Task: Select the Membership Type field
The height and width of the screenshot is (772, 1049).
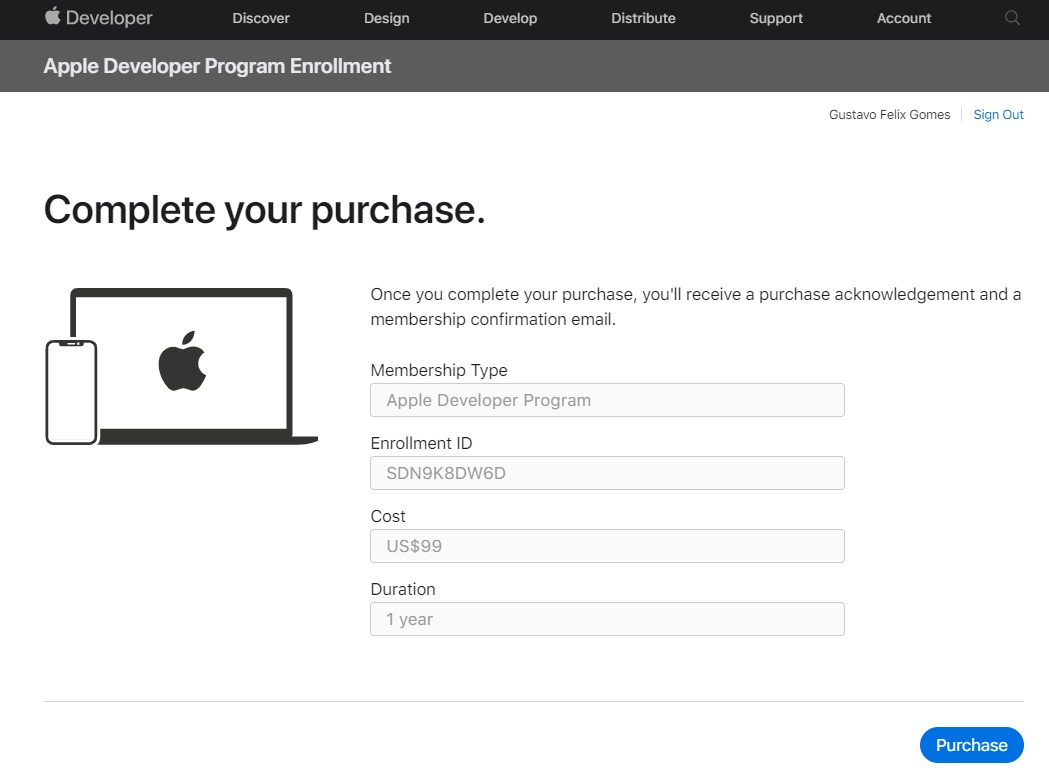Action: click(607, 400)
